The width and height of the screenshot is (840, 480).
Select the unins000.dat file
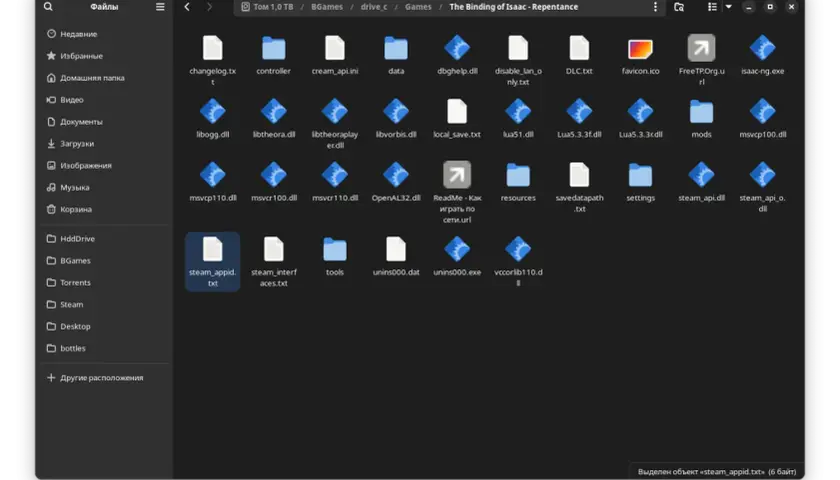(396, 256)
